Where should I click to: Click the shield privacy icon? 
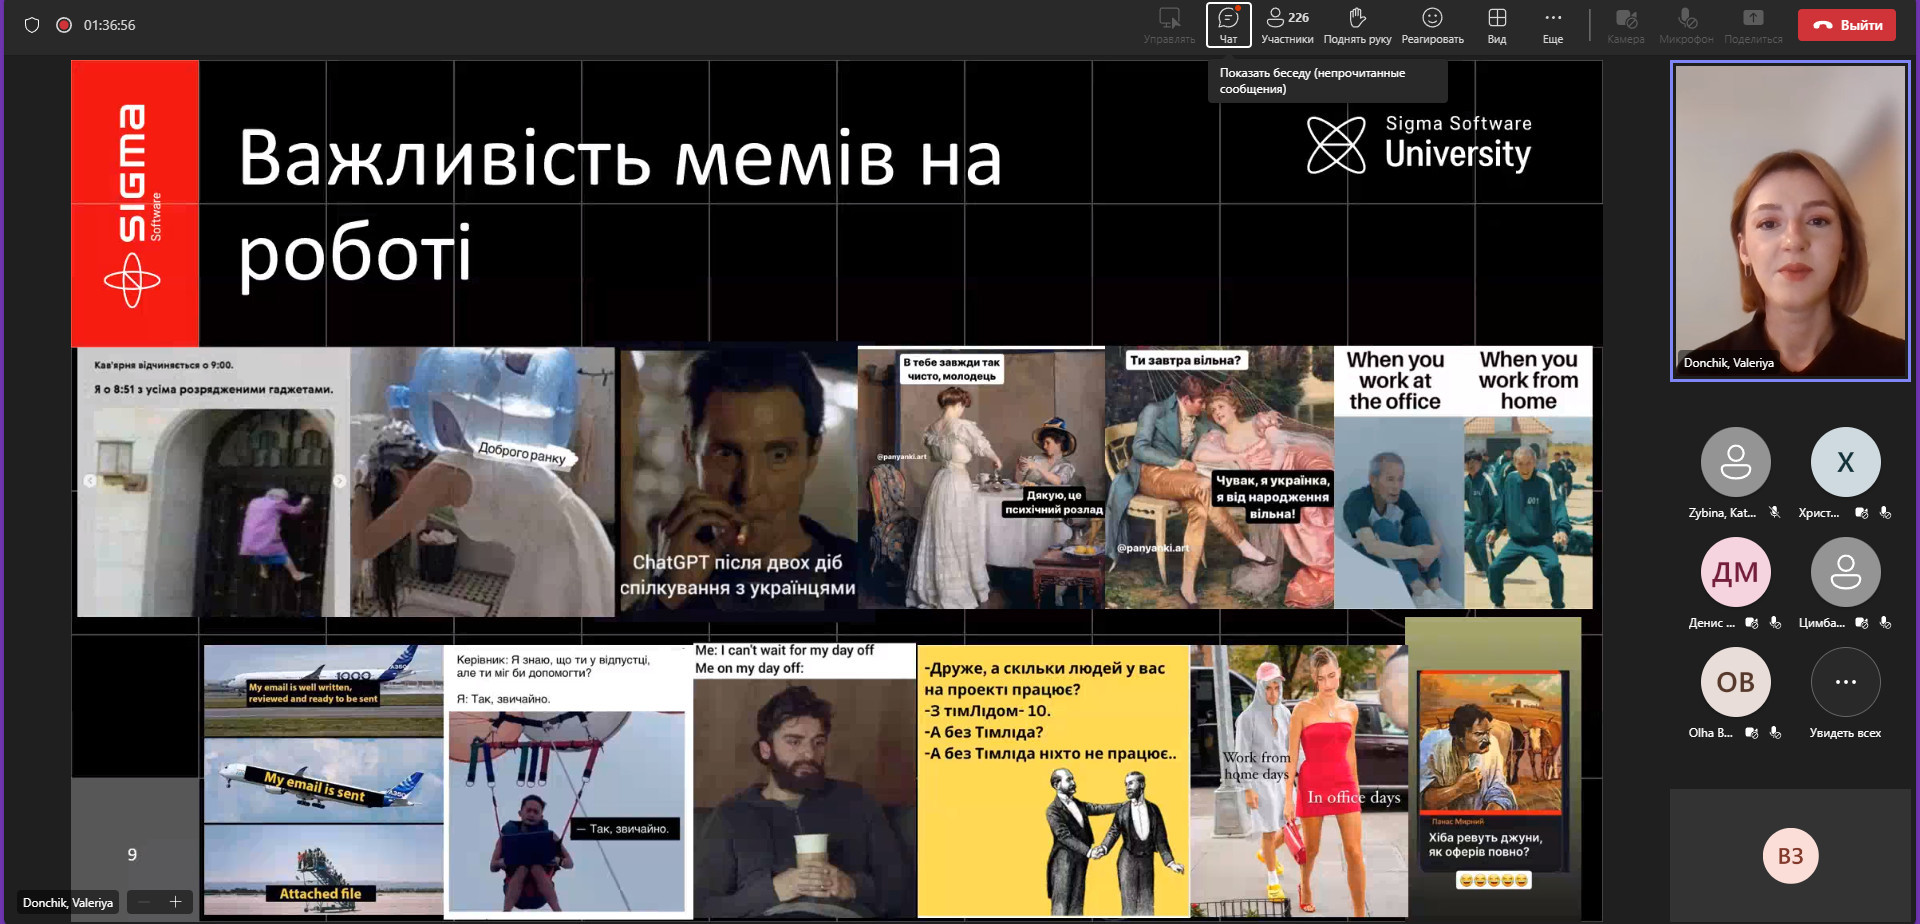32,25
